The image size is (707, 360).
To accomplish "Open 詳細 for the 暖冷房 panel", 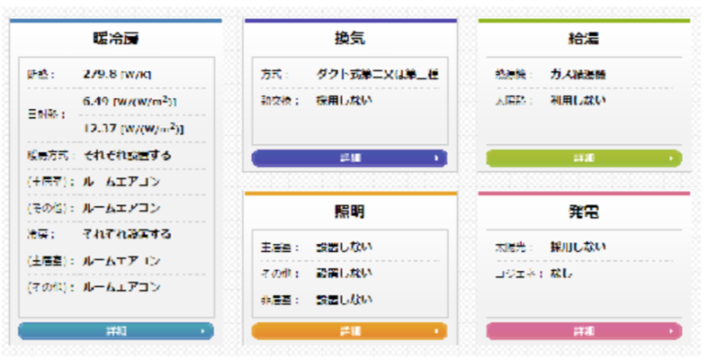I will [116, 331].
